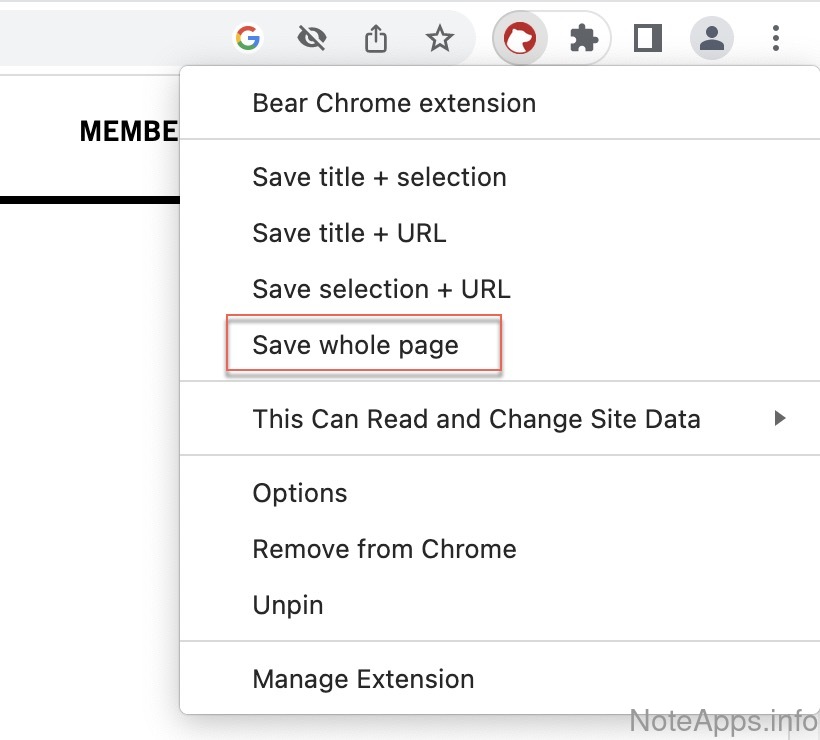Unpin the Bear extension
The height and width of the screenshot is (740, 820).
[x=288, y=605]
